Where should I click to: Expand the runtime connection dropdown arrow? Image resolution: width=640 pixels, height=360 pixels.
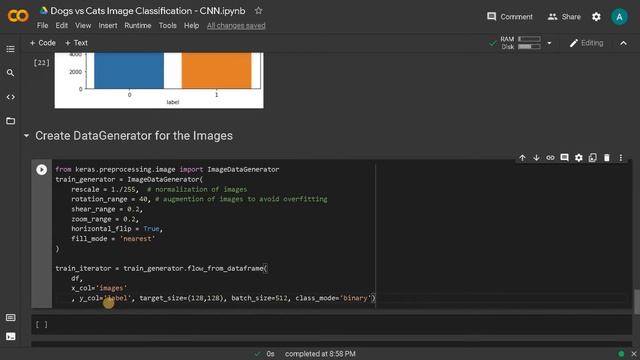click(549, 43)
